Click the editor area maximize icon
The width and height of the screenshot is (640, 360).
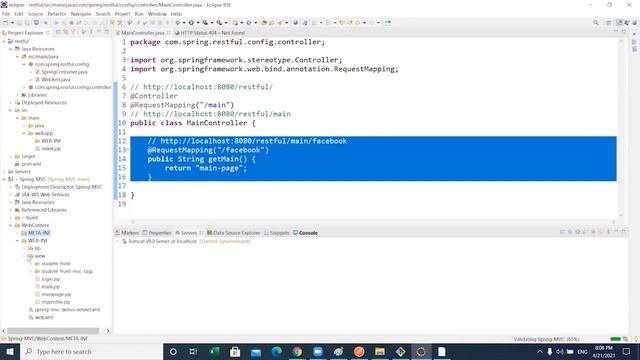[624, 32]
